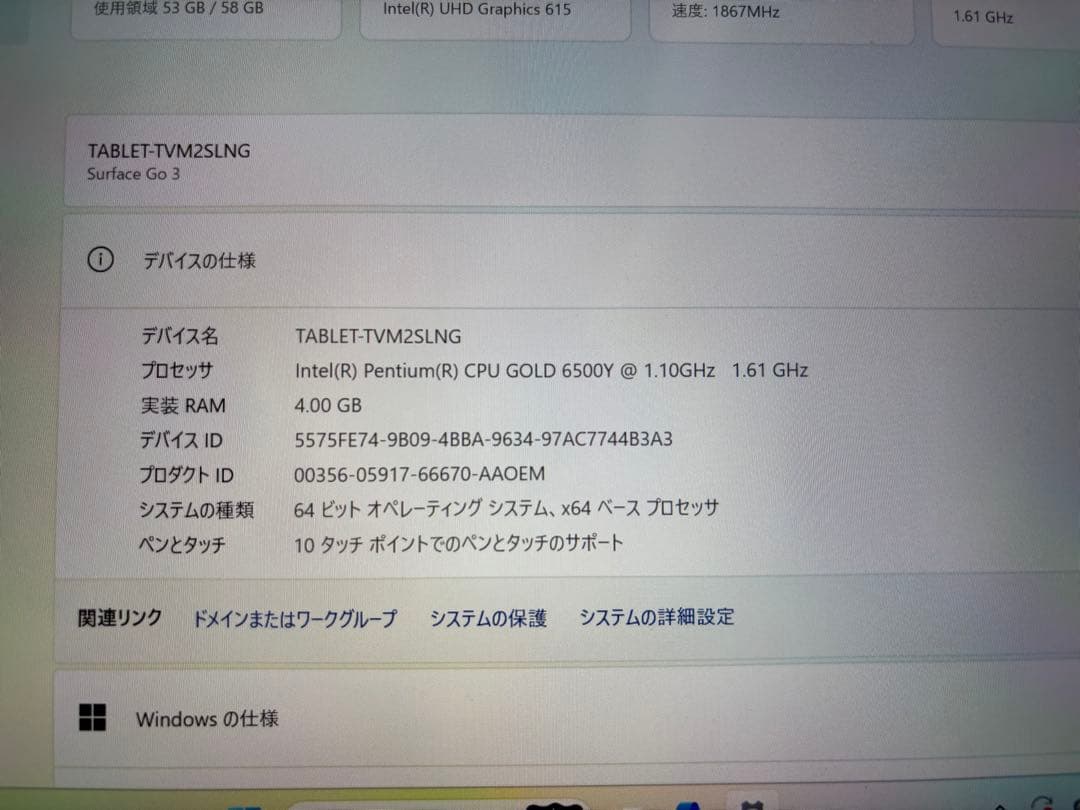Image resolution: width=1080 pixels, height=810 pixels.
Task: Open ドメインまたはワークグループ link
Action: [x=295, y=619]
